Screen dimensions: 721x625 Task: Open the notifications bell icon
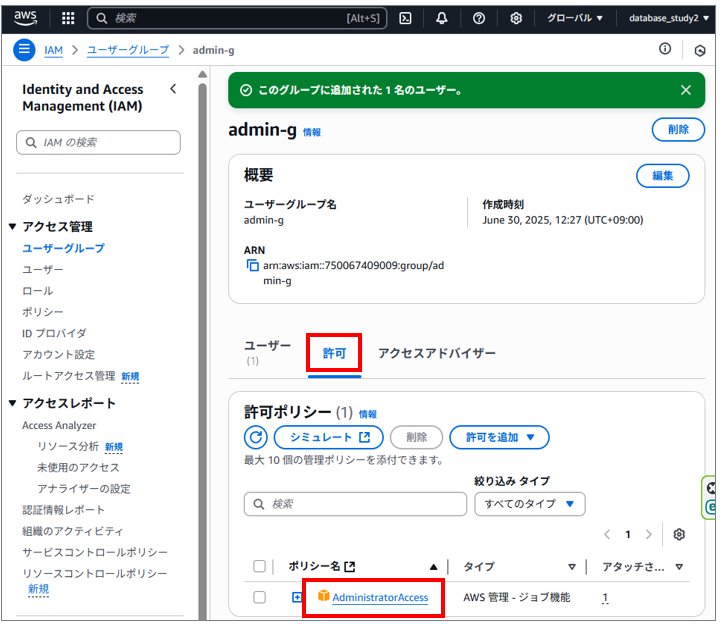[441, 18]
